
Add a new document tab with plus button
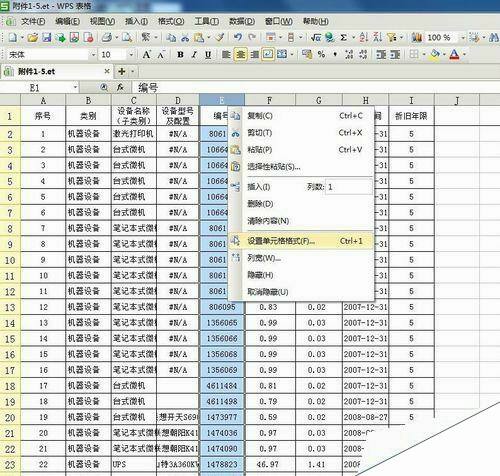[122, 71]
